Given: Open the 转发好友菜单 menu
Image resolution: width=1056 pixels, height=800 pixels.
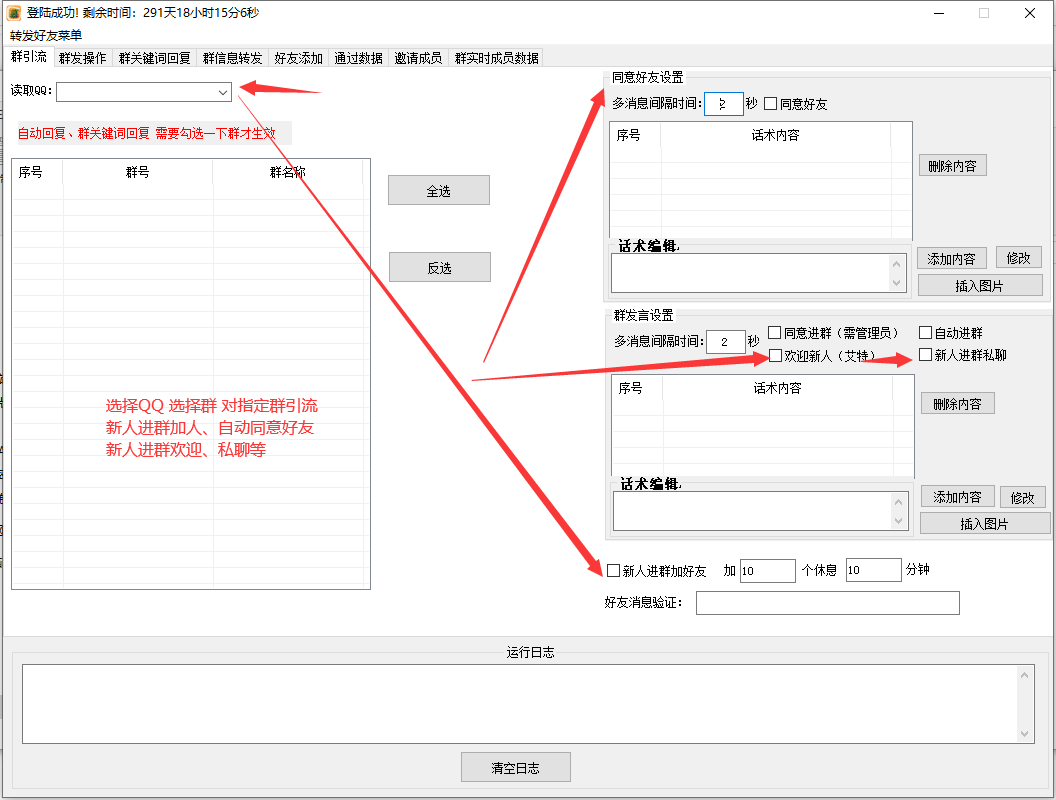Looking at the screenshot, I should [46, 35].
